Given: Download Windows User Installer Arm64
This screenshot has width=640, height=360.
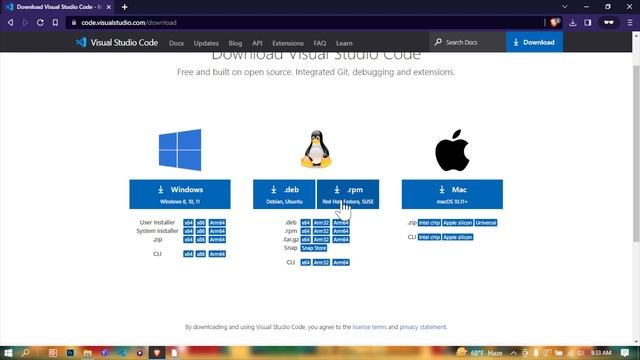Looking at the screenshot, I should 217,222.
